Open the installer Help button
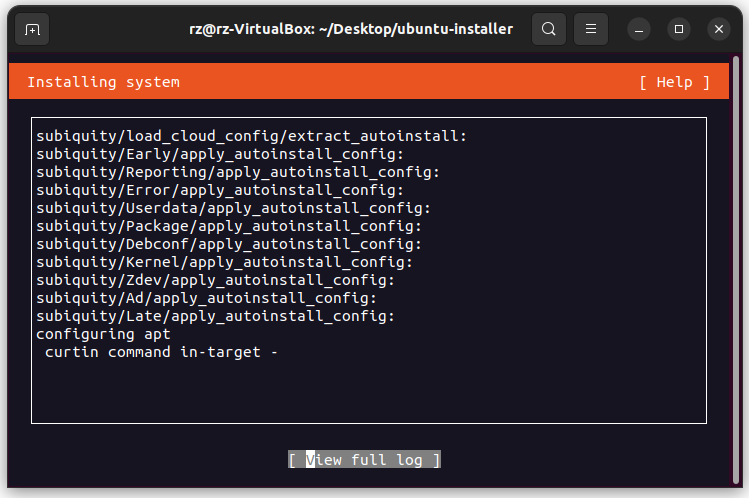 (674, 82)
